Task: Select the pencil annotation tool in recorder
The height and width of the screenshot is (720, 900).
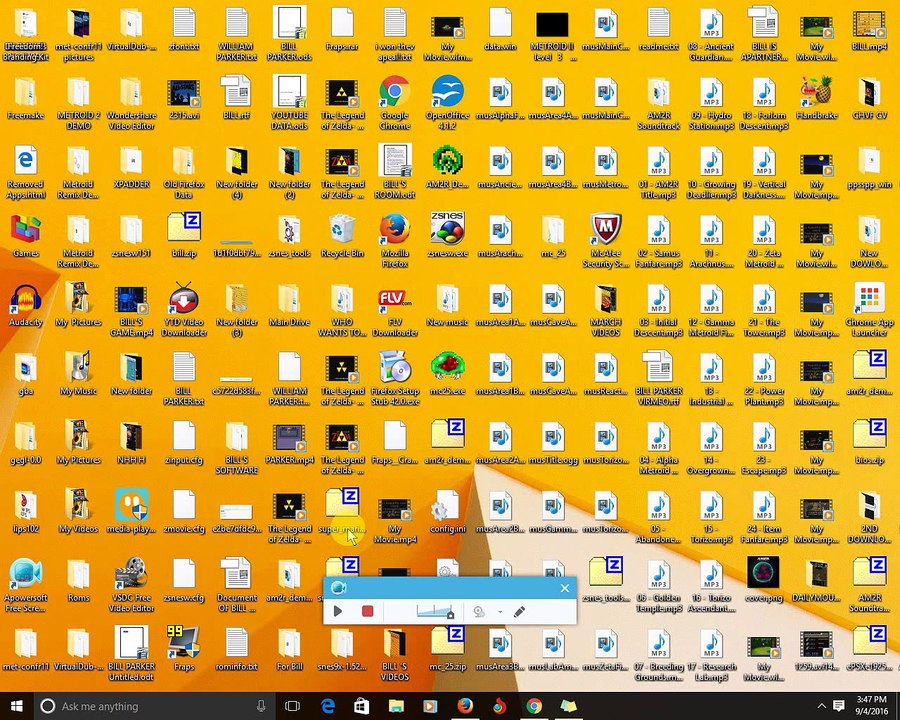Action: (519, 611)
